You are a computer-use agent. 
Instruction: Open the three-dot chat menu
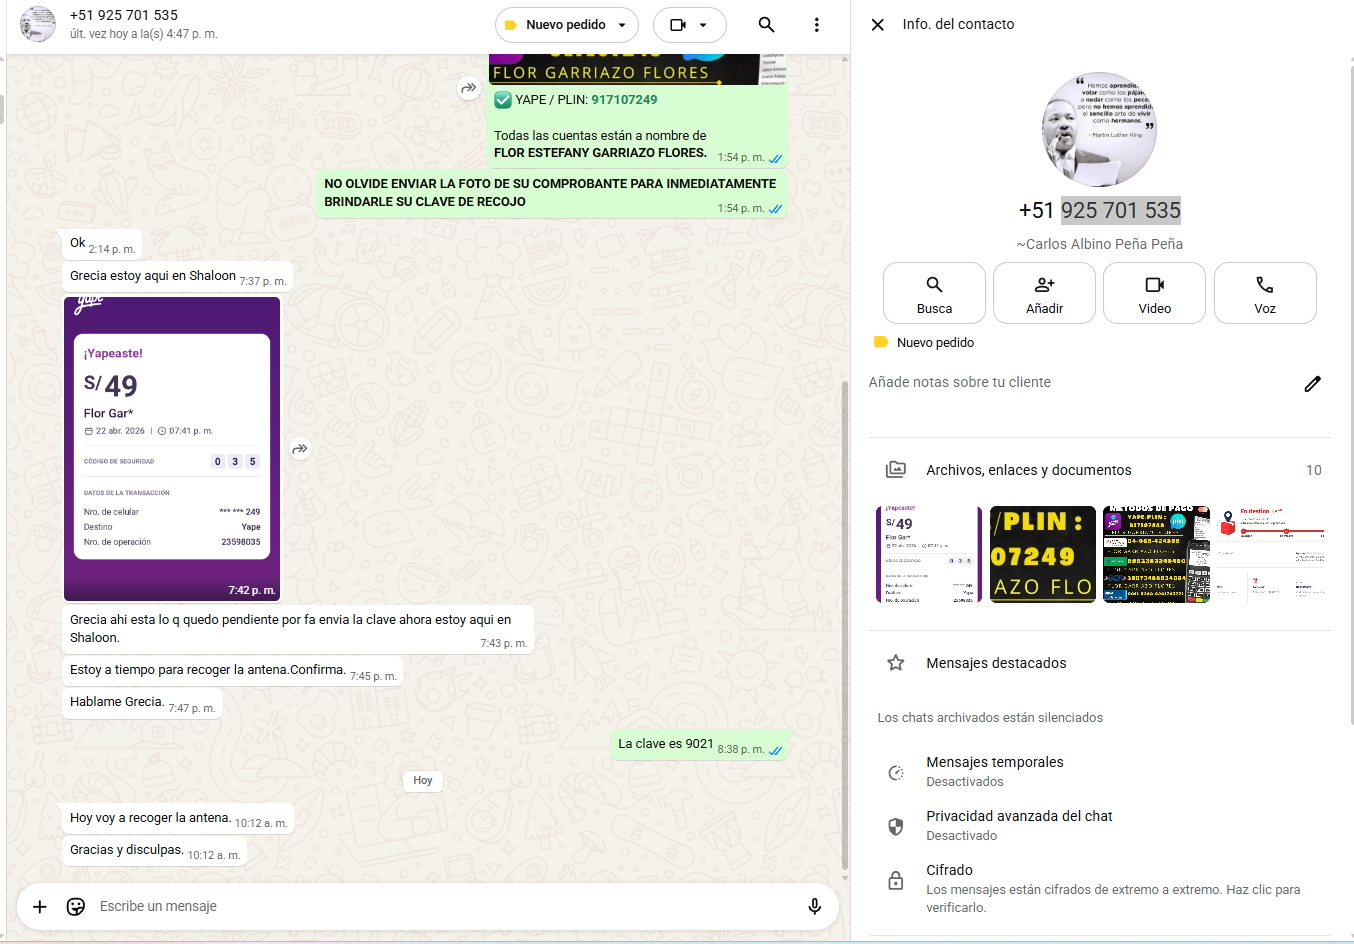(x=816, y=25)
